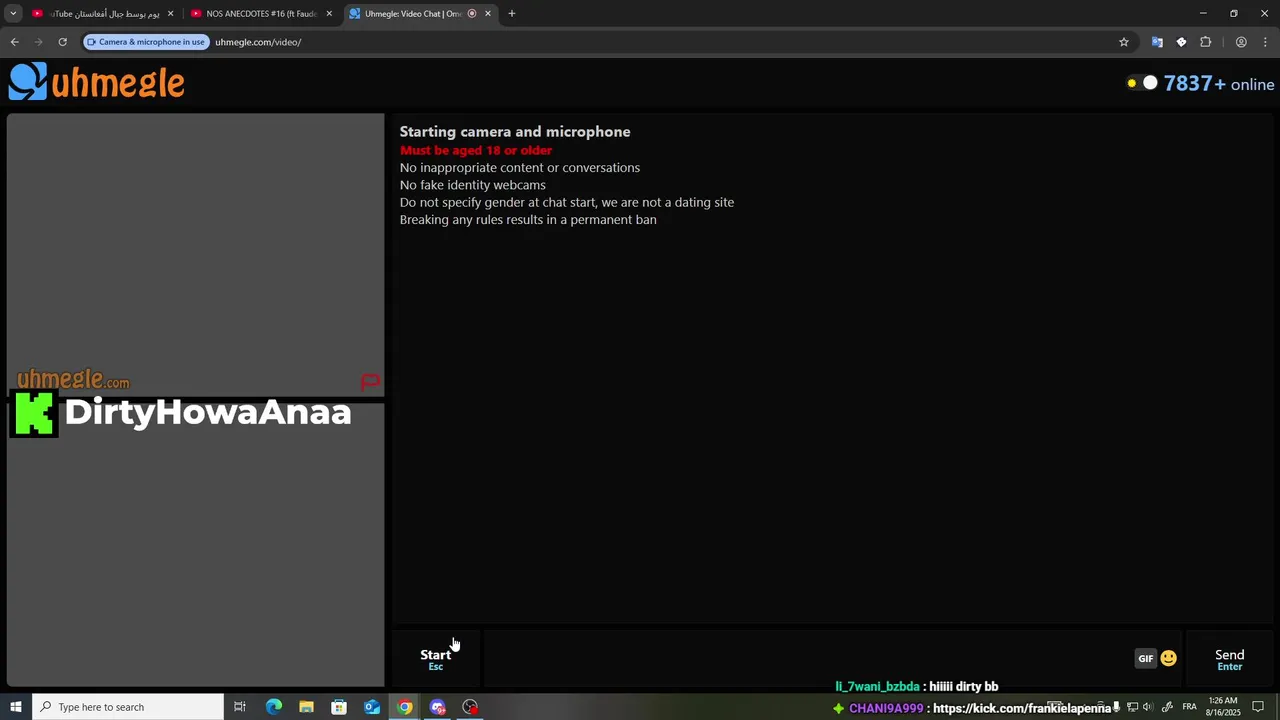Click the uhmegle.com watermark on webcam panel
The image size is (1280, 720).
click(73, 379)
